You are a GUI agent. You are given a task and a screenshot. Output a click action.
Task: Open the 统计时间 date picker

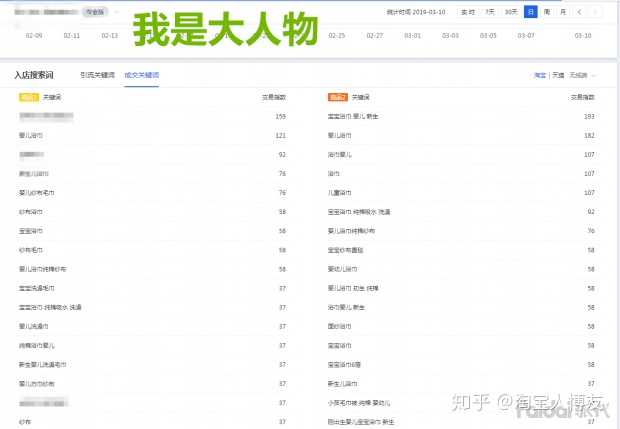tap(419, 12)
